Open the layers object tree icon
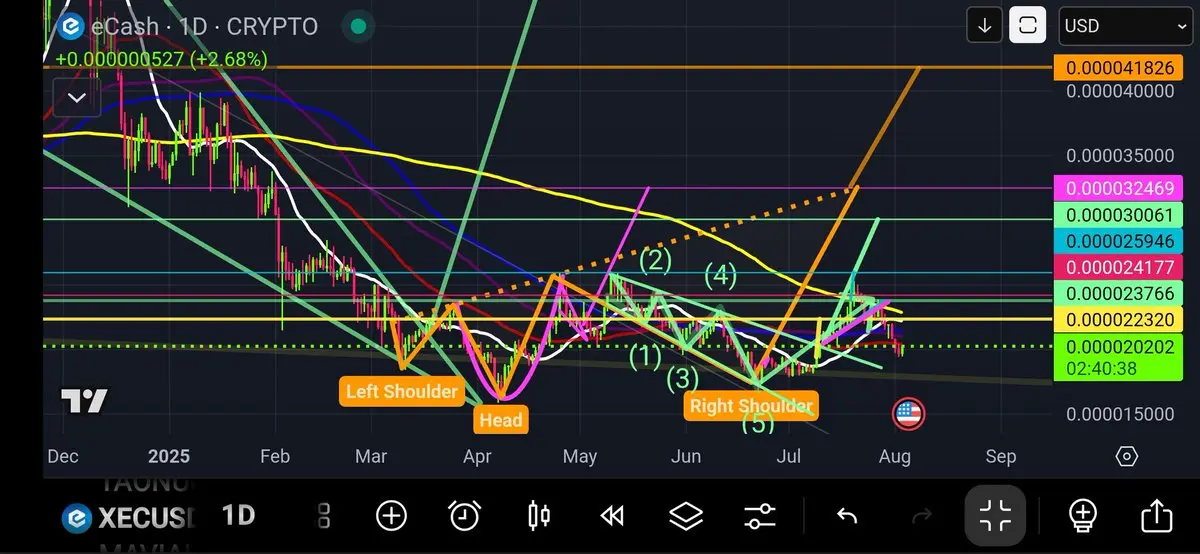1200x554 pixels. pyautogui.click(x=686, y=516)
